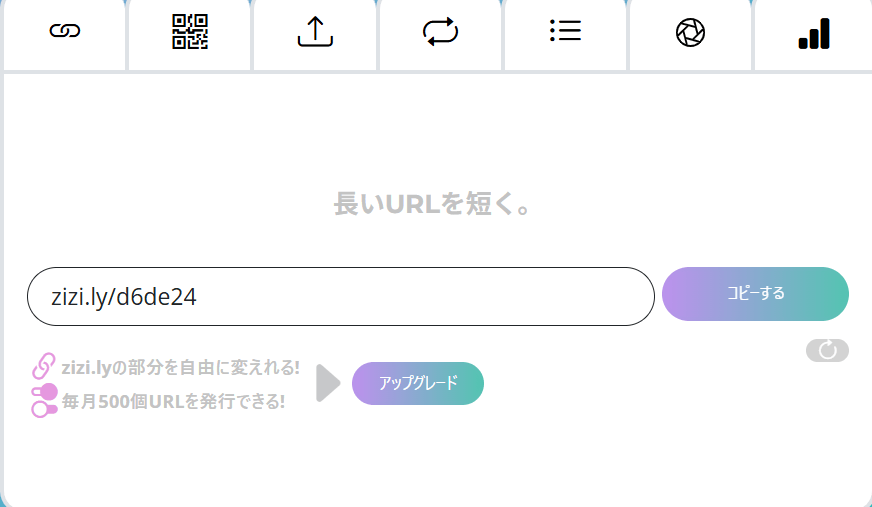
Task: Open the upload tab icon
Action: tap(315, 32)
